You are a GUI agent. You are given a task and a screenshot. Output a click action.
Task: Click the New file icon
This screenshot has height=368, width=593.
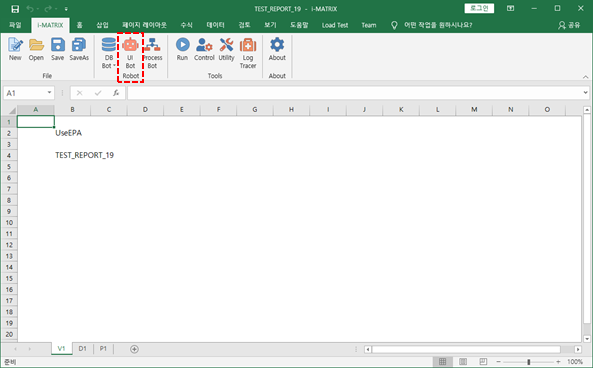pos(15,49)
